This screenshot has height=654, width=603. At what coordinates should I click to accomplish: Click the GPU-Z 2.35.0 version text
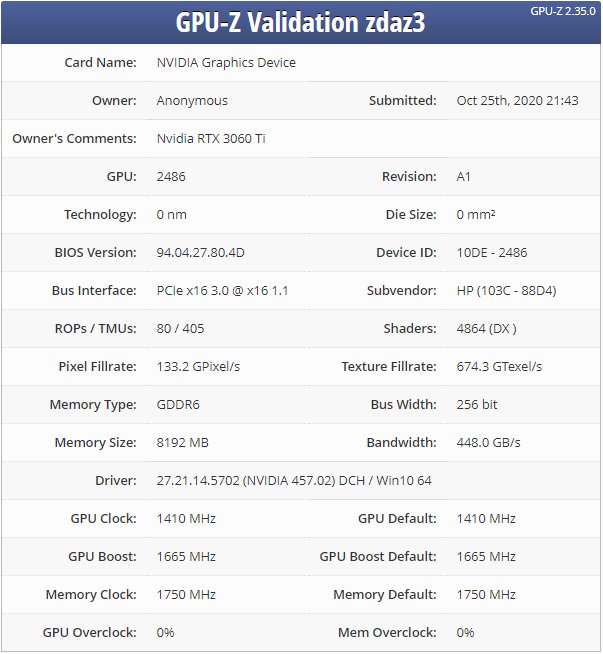coord(564,11)
